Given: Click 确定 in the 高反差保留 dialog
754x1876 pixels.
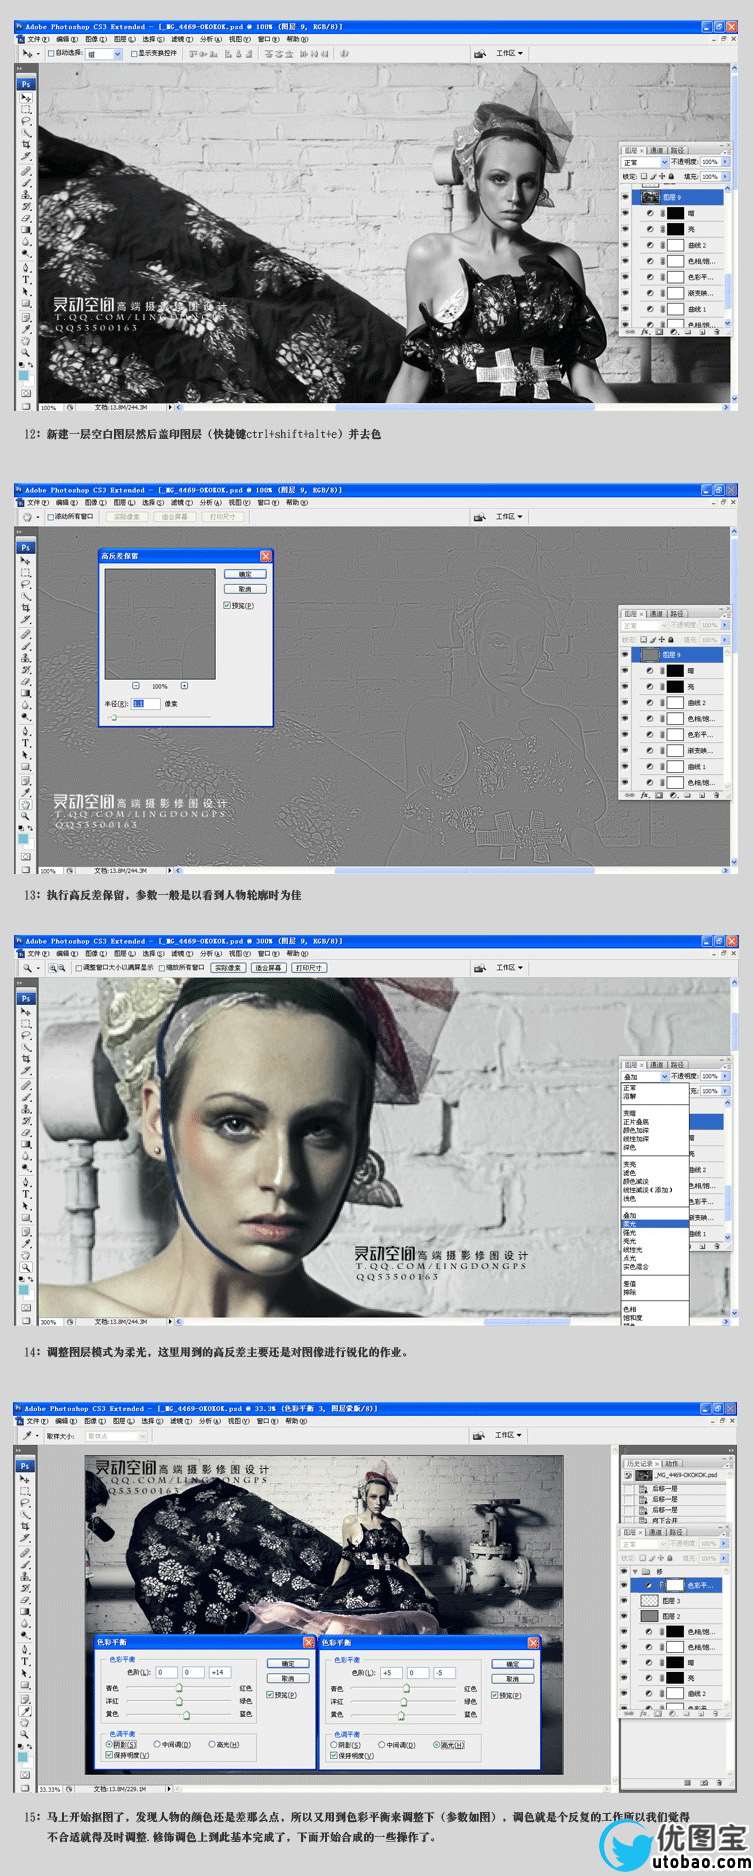Looking at the screenshot, I should (x=245, y=574).
